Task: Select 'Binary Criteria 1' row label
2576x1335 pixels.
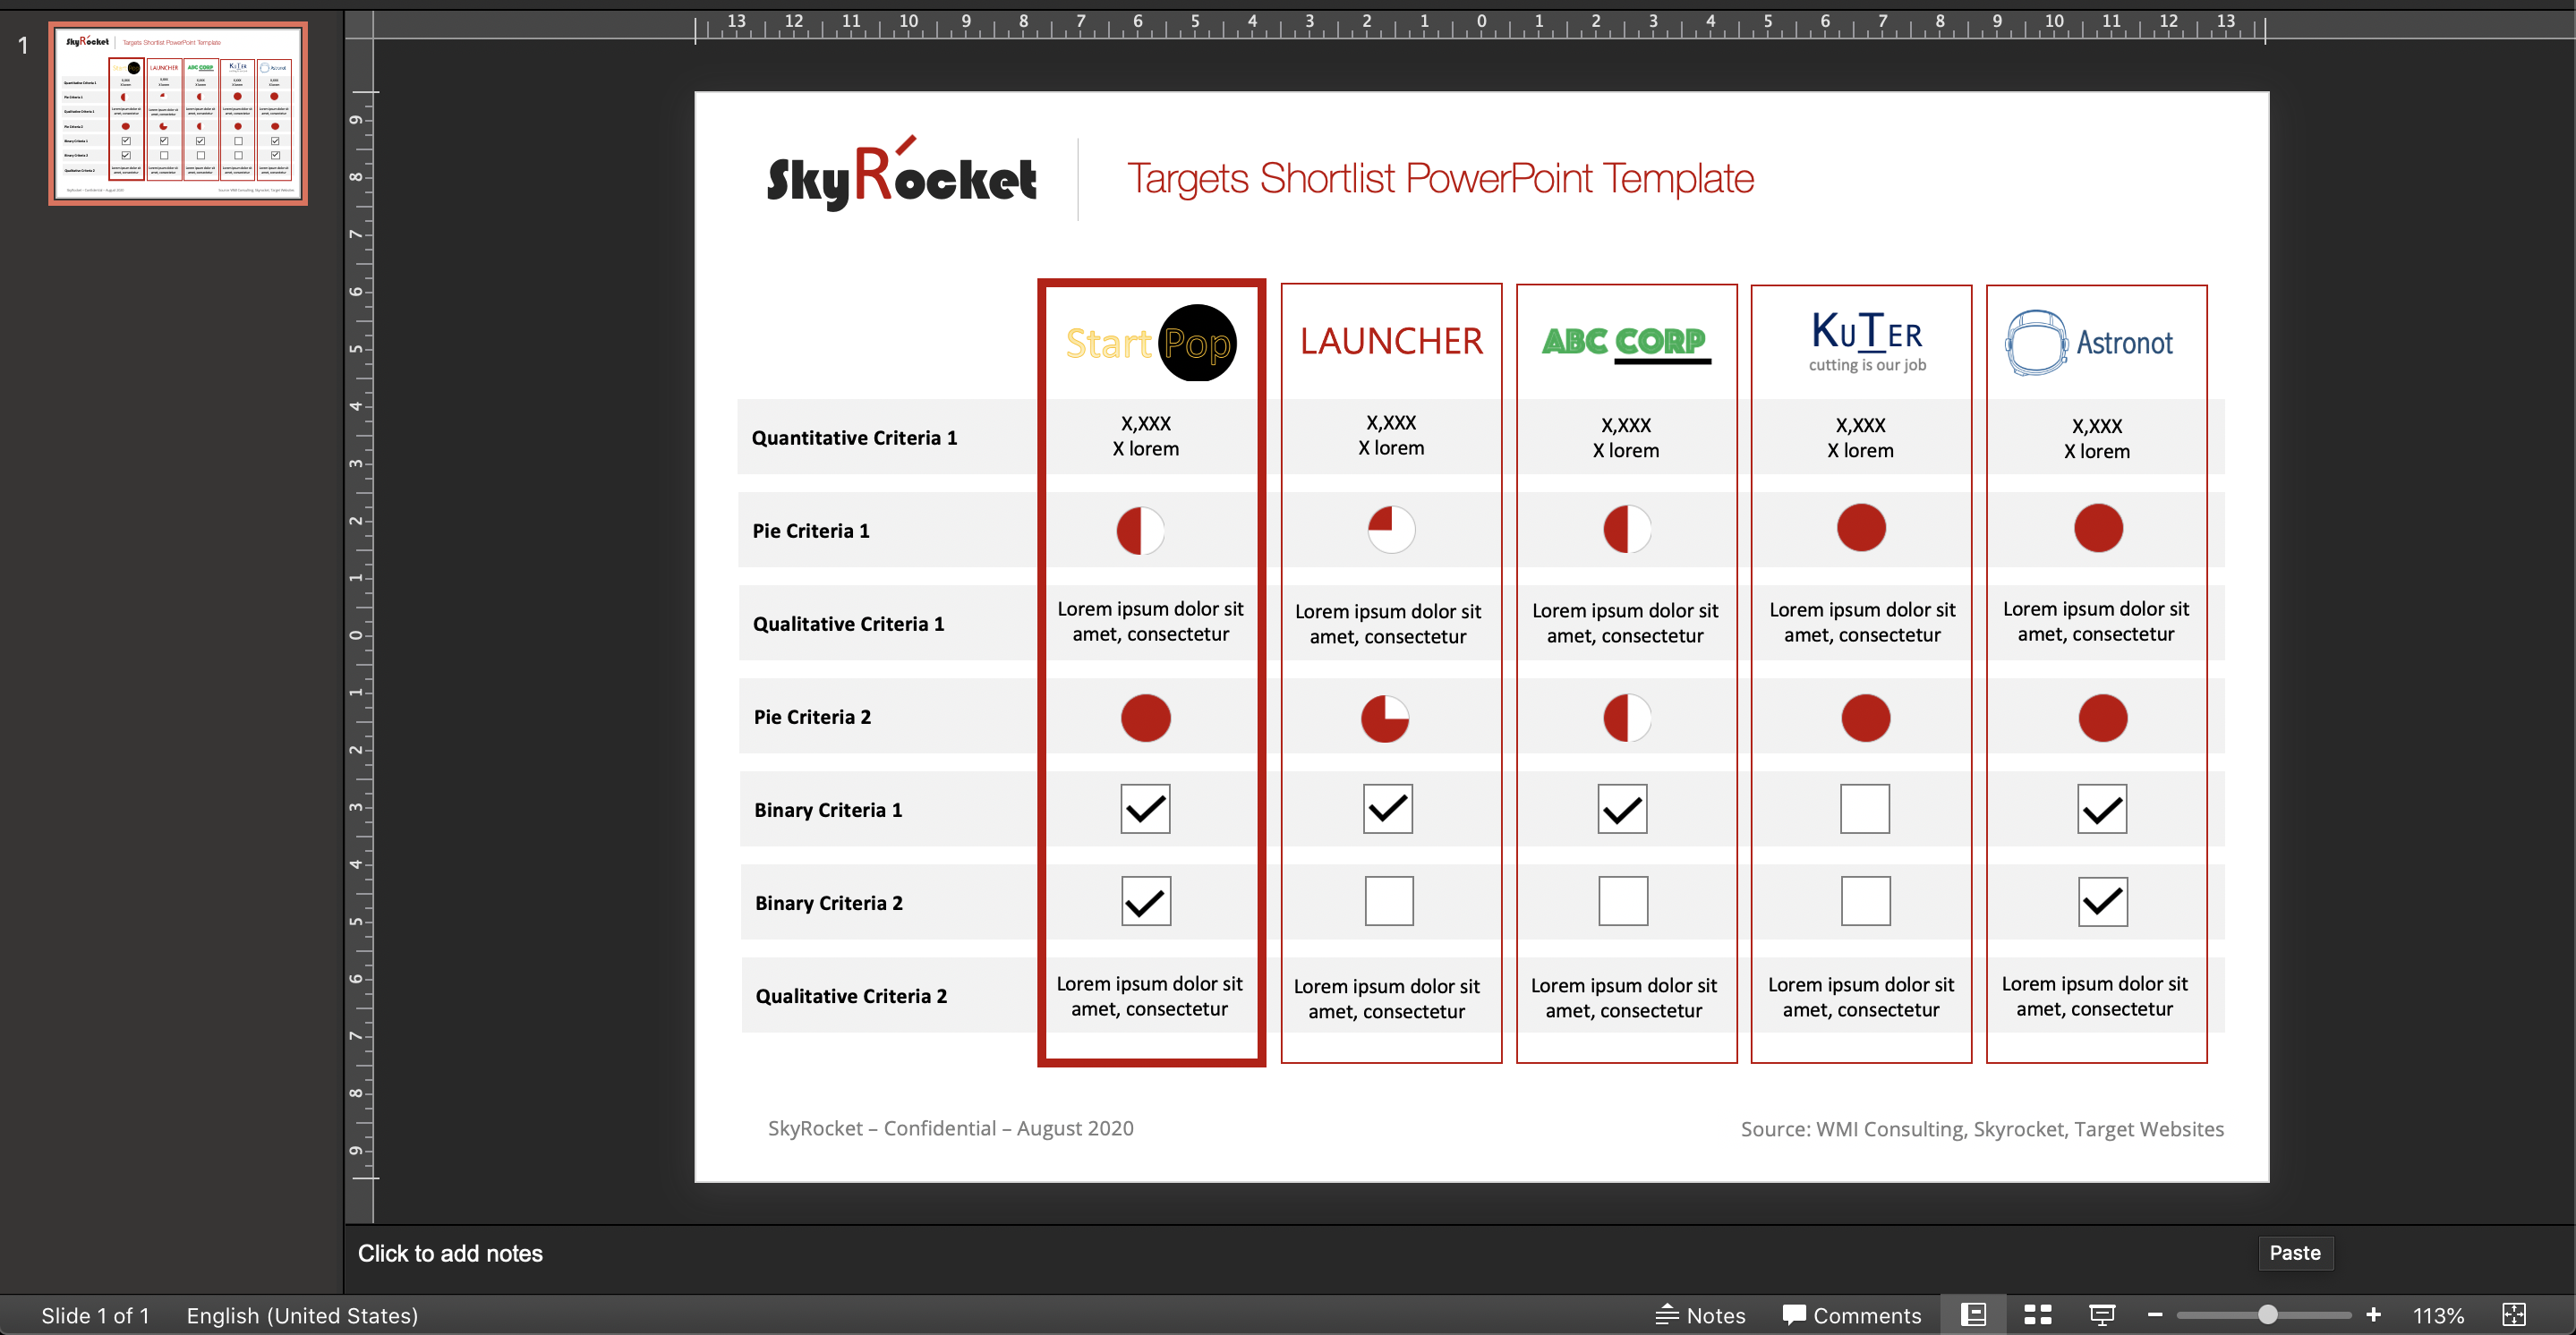Action: tap(828, 810)
